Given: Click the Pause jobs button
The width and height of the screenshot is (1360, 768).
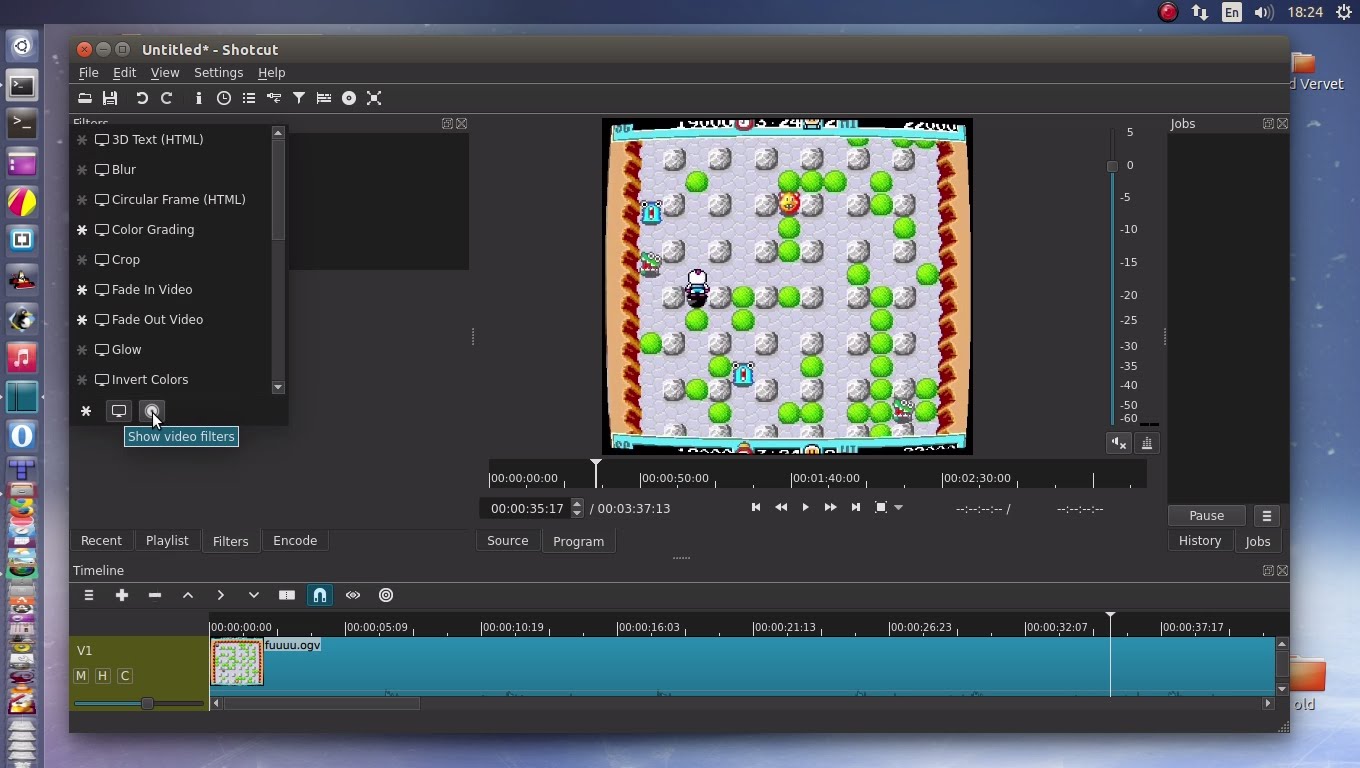Looking at the screenshot, I should [x=1207, y=516].
